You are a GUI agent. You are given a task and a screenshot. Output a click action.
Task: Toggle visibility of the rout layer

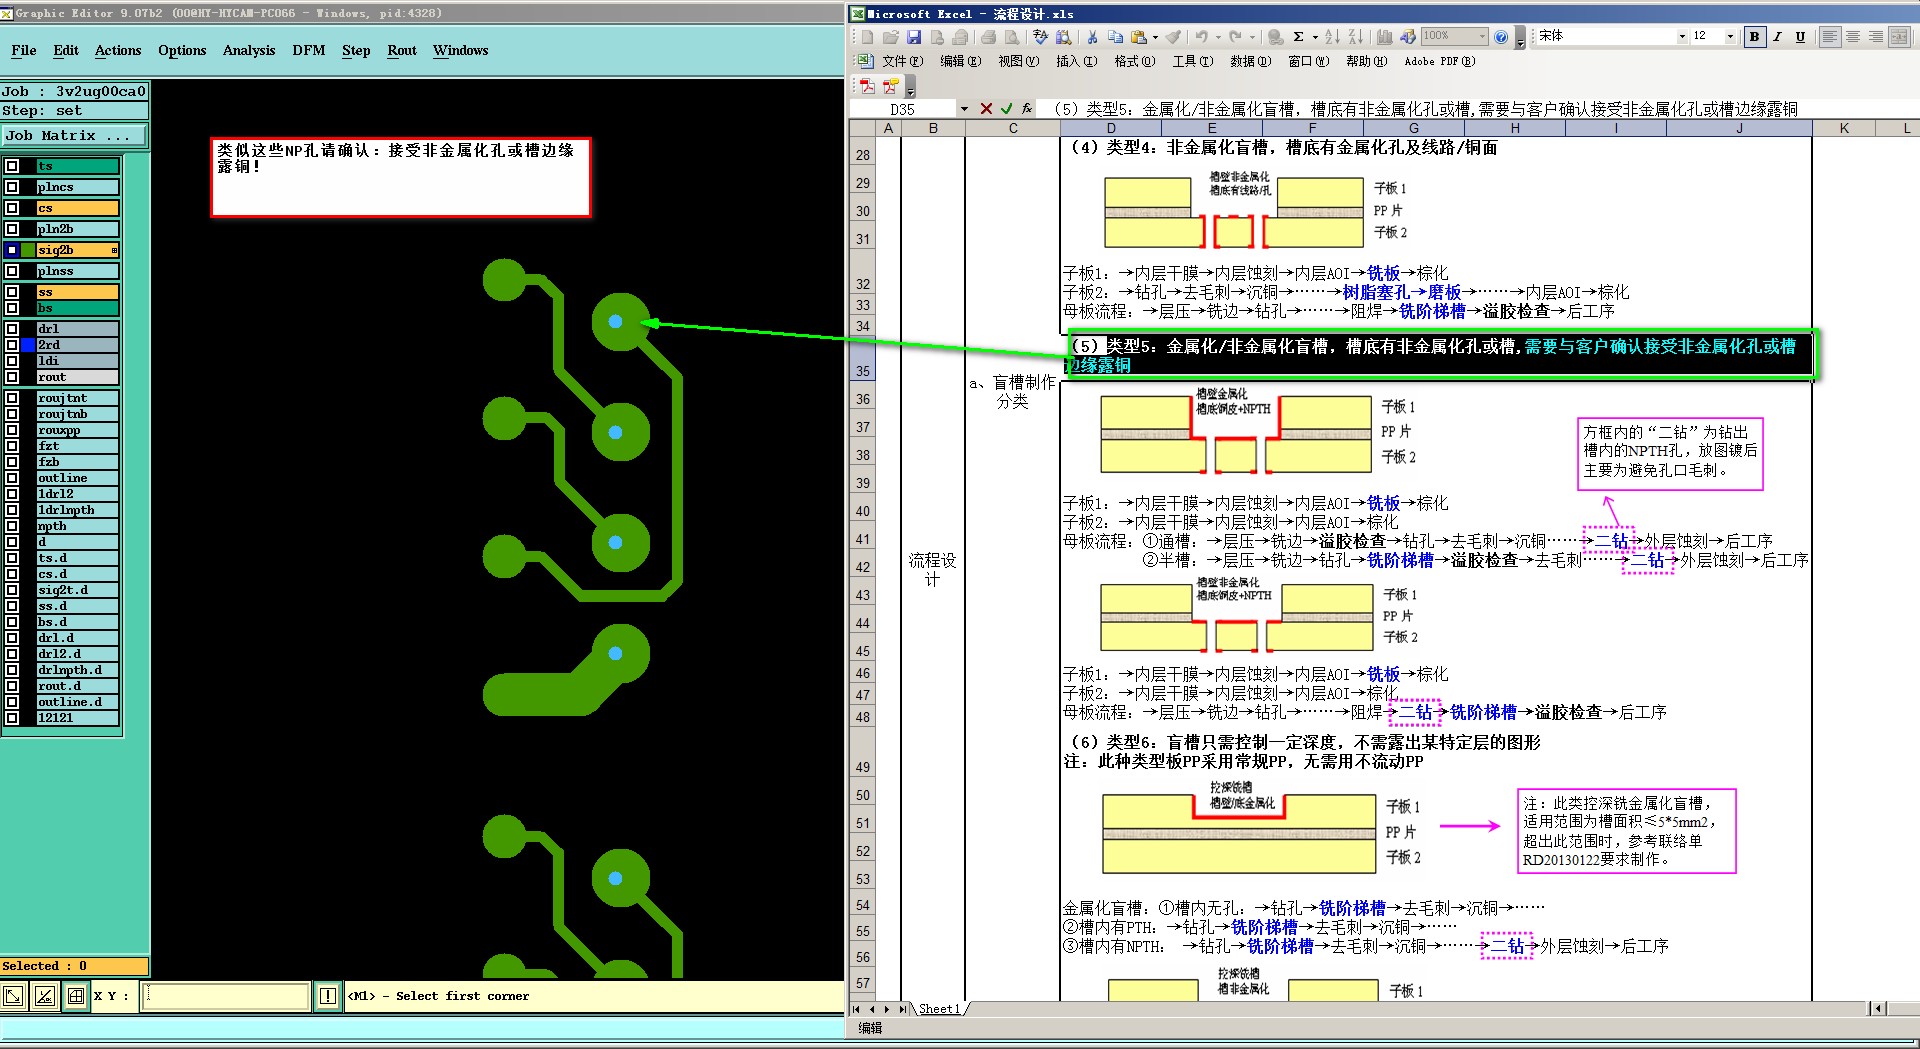tap(12, 377)
